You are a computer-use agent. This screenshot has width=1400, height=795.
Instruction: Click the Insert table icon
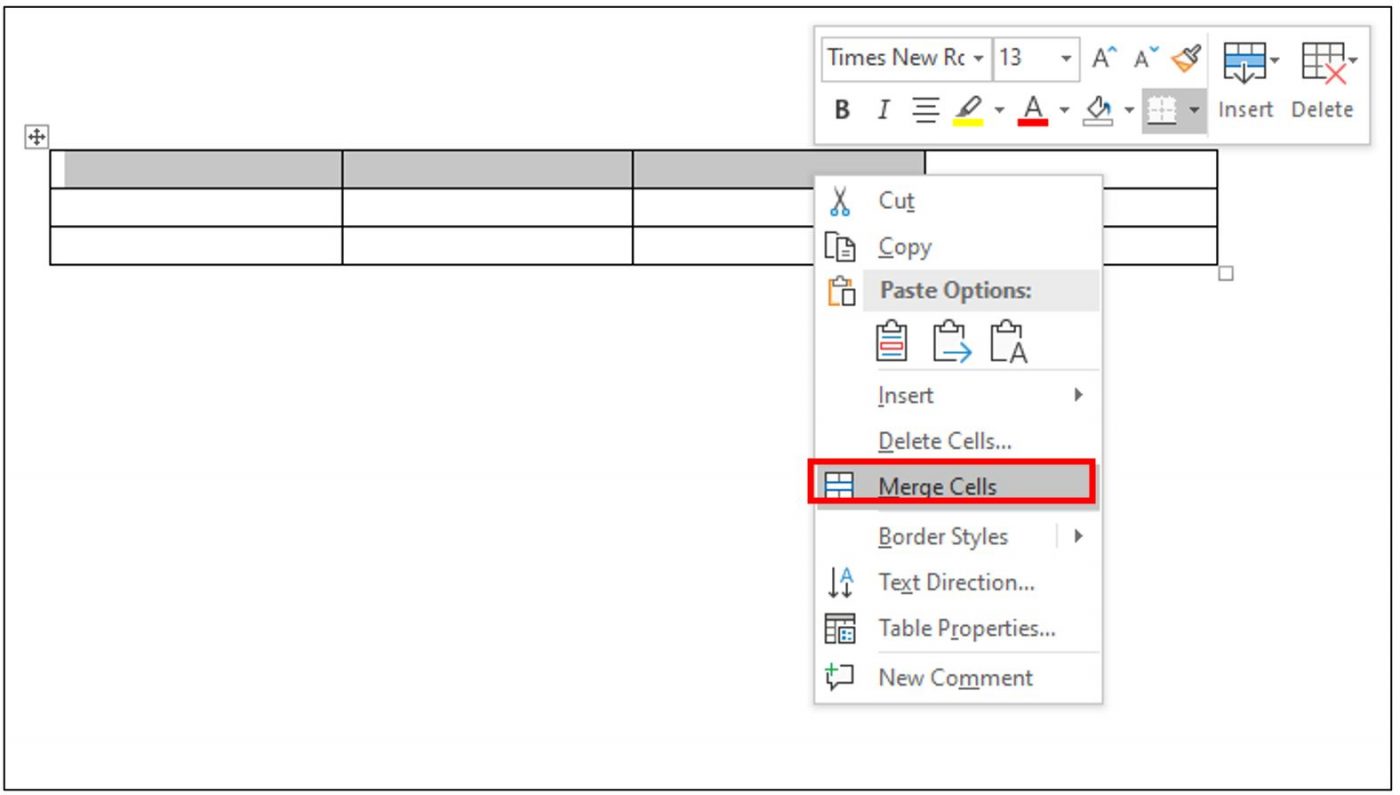tap(1245, 61)
